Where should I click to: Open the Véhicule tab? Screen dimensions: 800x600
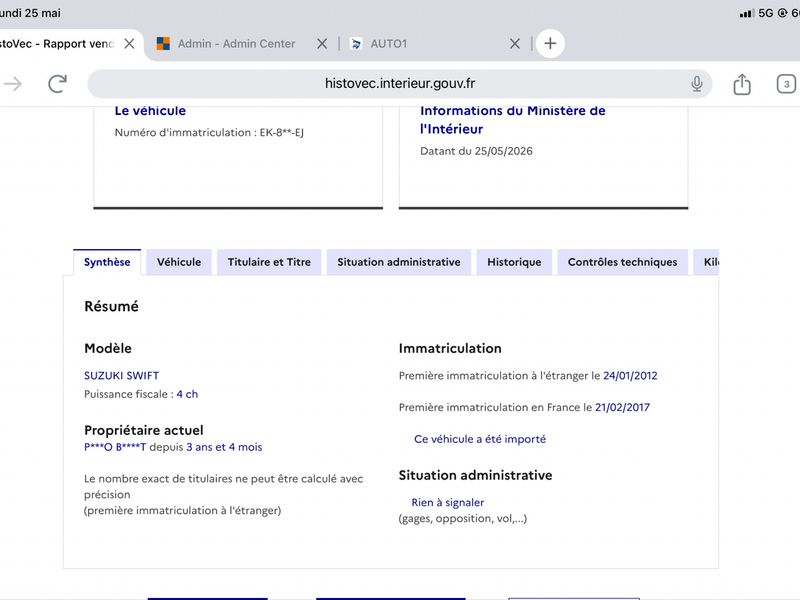[179, 262]
